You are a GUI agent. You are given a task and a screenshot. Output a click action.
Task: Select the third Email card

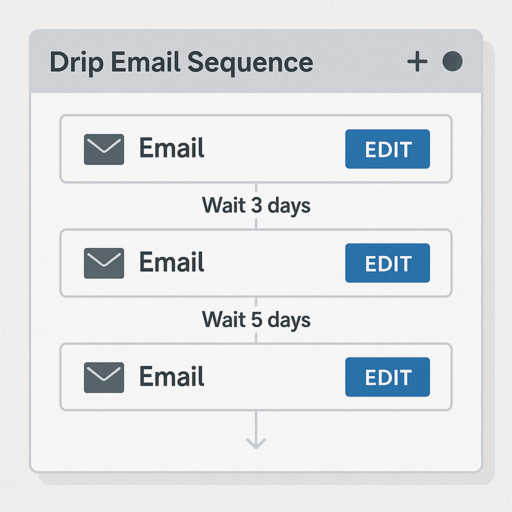coord(256,377)
